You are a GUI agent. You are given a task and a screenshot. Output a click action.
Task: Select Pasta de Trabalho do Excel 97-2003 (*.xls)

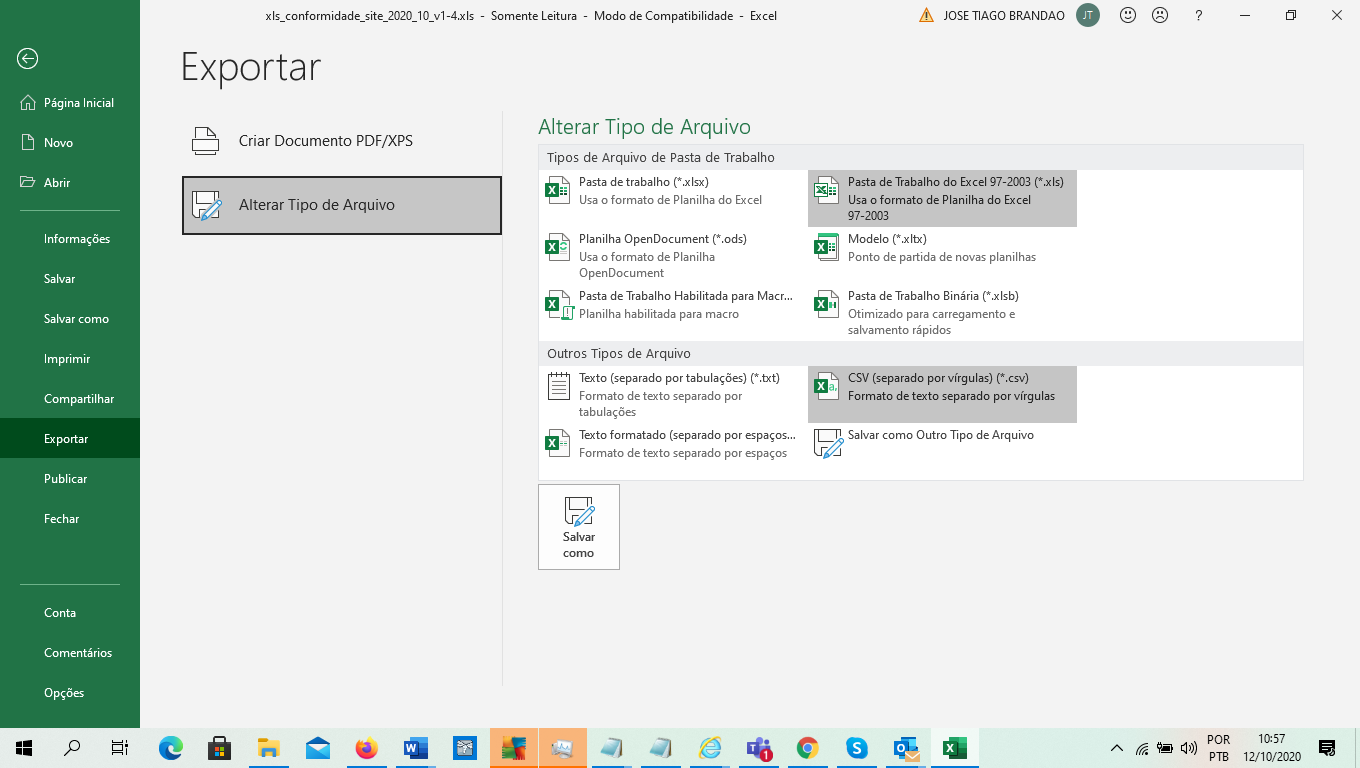(942, 198)
